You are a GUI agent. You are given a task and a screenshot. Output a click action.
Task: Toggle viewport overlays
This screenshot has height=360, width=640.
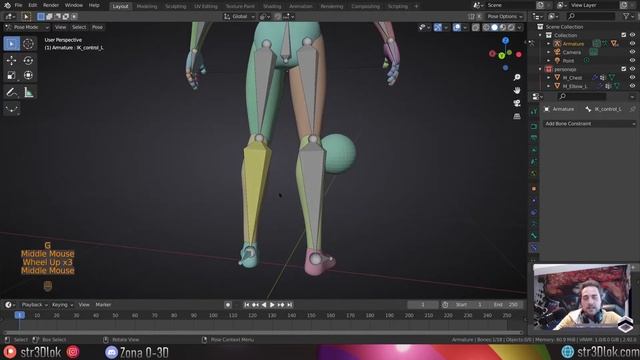[457, 28]
